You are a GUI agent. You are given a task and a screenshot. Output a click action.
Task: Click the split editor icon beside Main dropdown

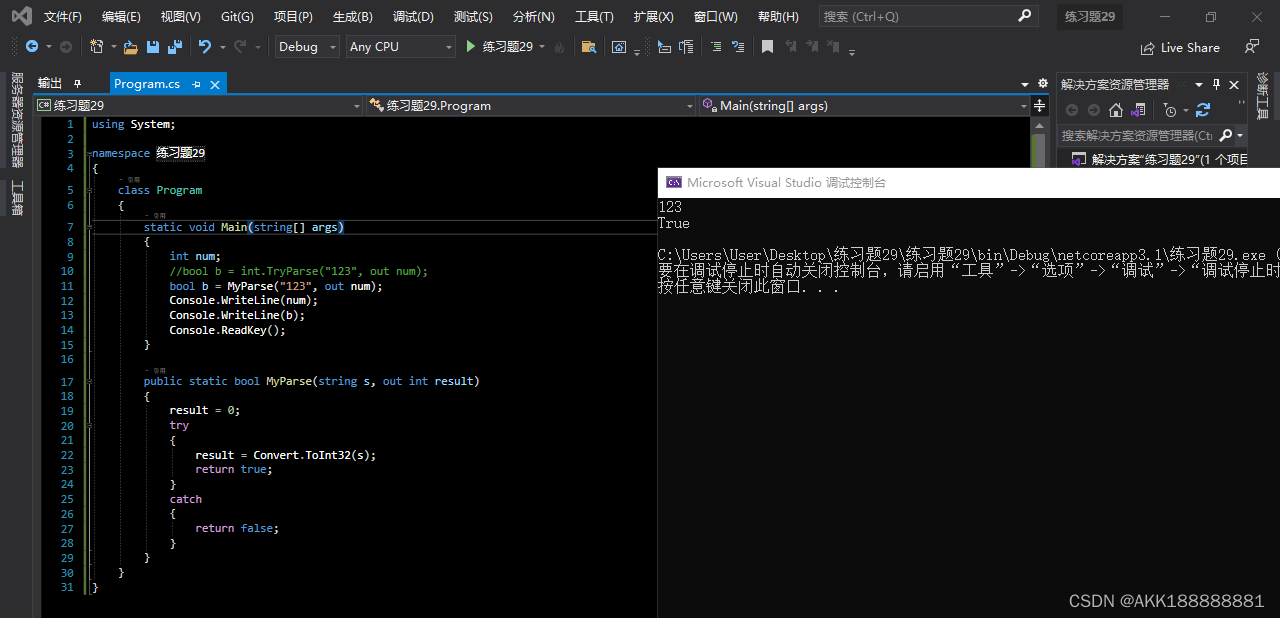[1042, 105]
